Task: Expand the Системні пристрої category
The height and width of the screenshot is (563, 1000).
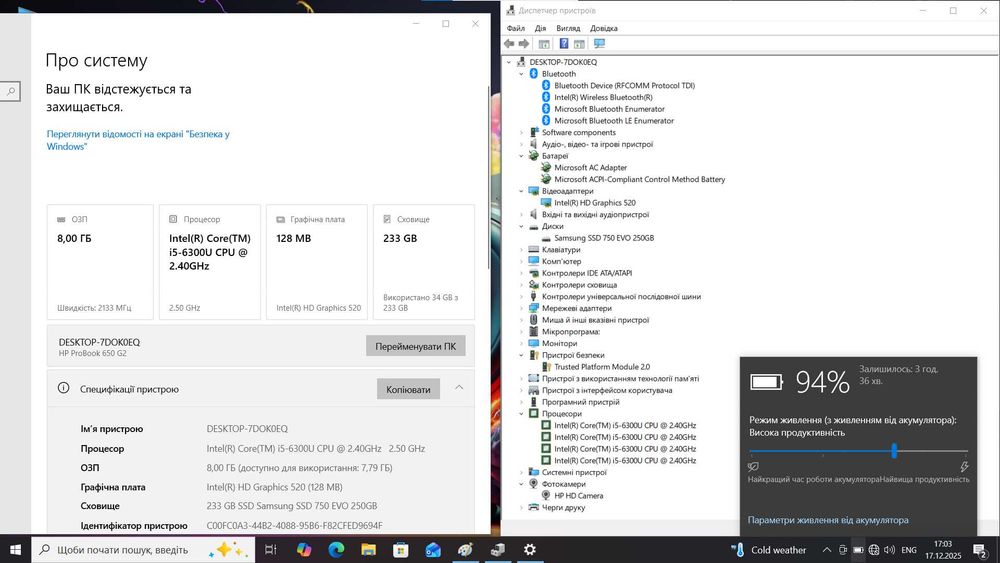Action: (x=521, y=472)
